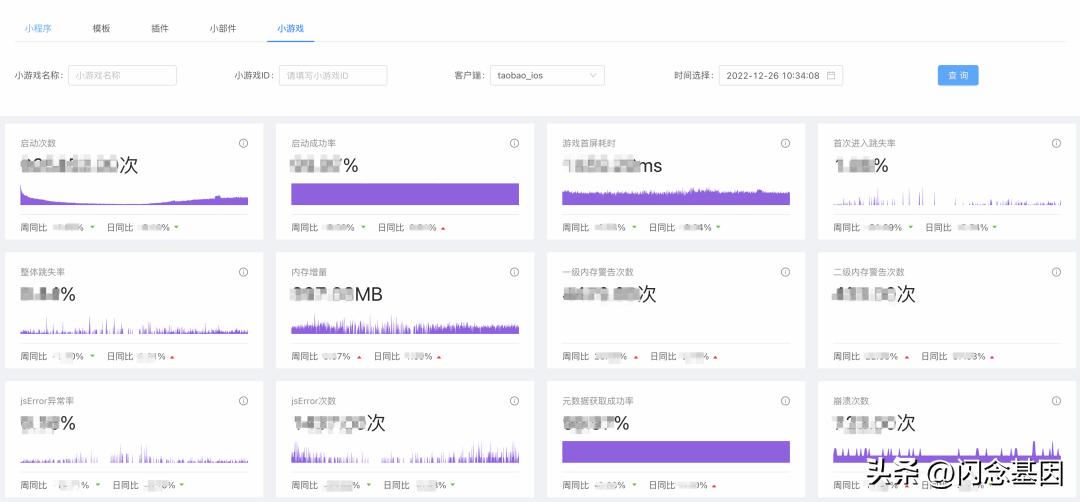The image size is (1080, 502).
Task: Open info icon on 启动成功率 card
Action: [515, 143]
